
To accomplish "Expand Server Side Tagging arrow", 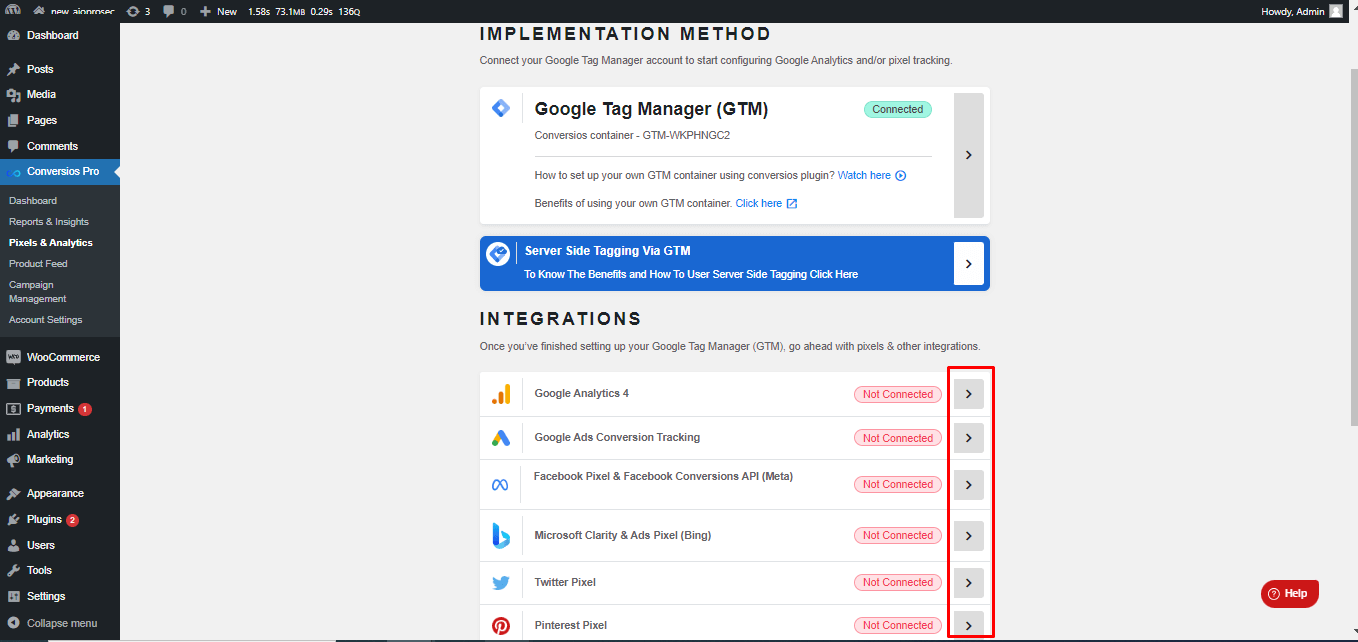I will click(969, 264).
